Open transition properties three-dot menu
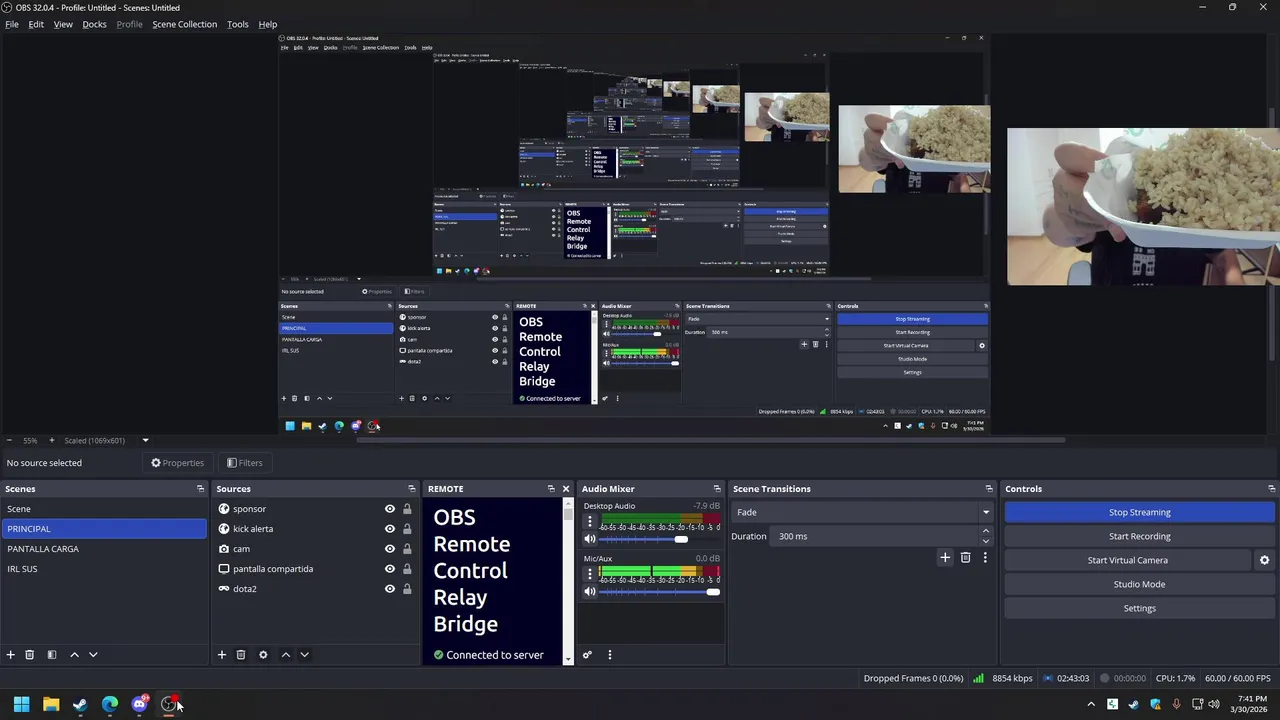Viewport: 1280px width, 720px height. (x=985, y=557)
